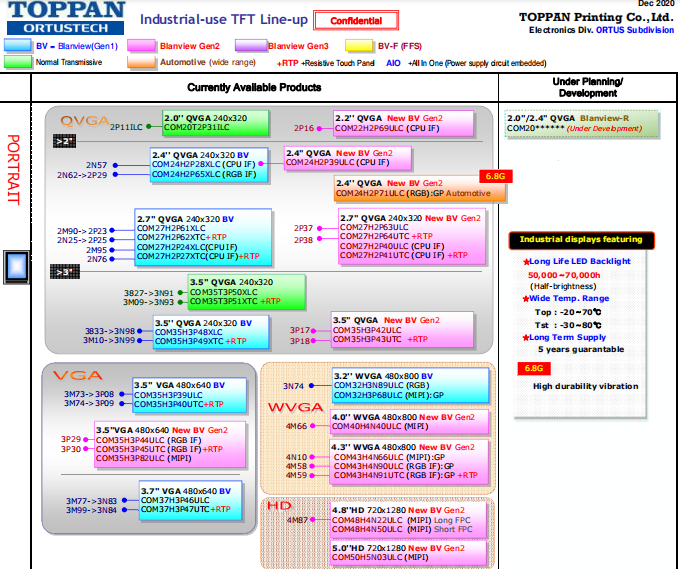Click COM43H4N66ULC (MIPI):GP model

389,458
